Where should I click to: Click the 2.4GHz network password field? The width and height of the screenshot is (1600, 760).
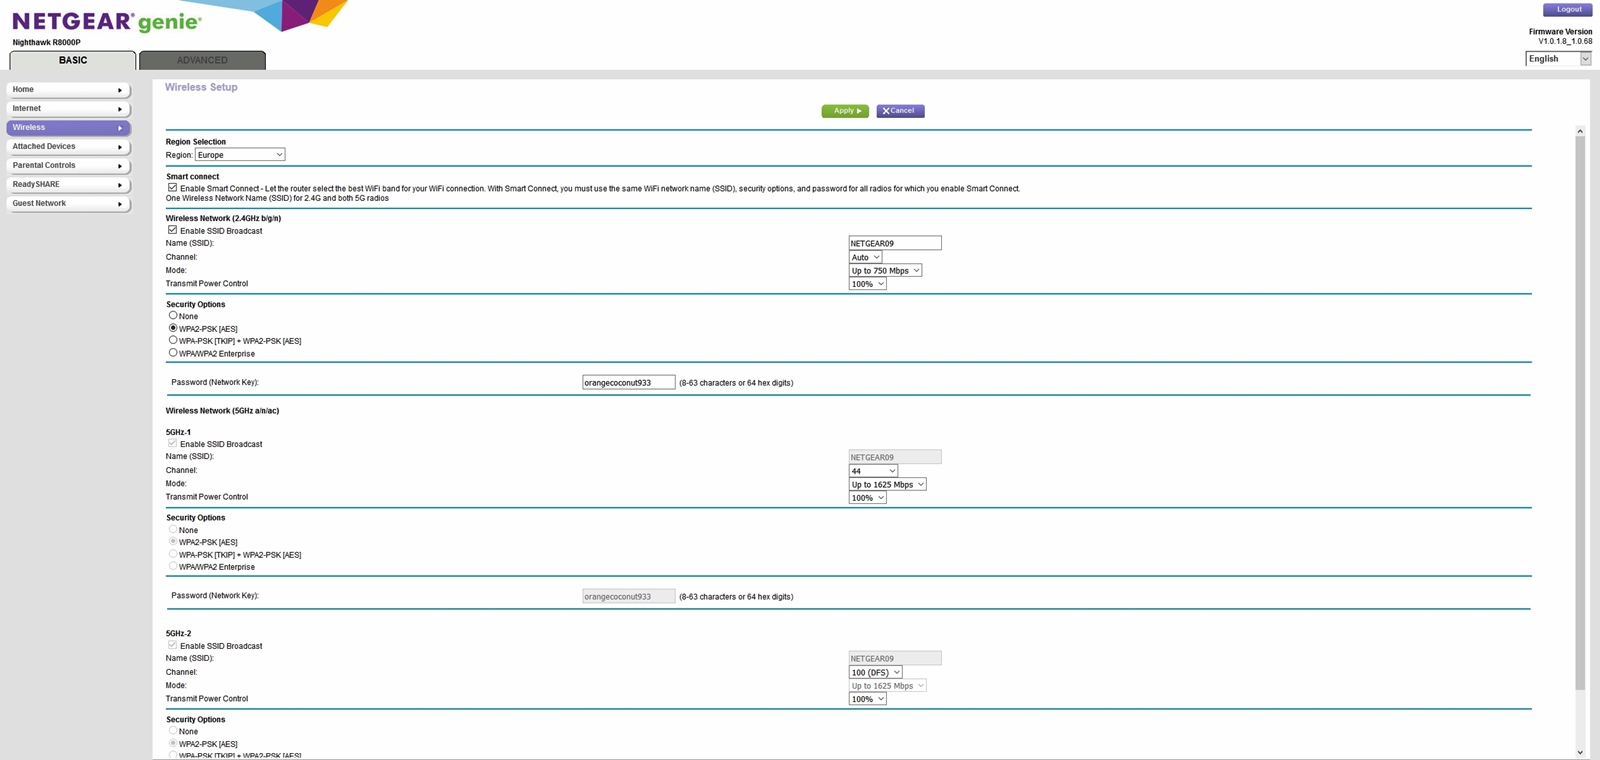(628, 383)
